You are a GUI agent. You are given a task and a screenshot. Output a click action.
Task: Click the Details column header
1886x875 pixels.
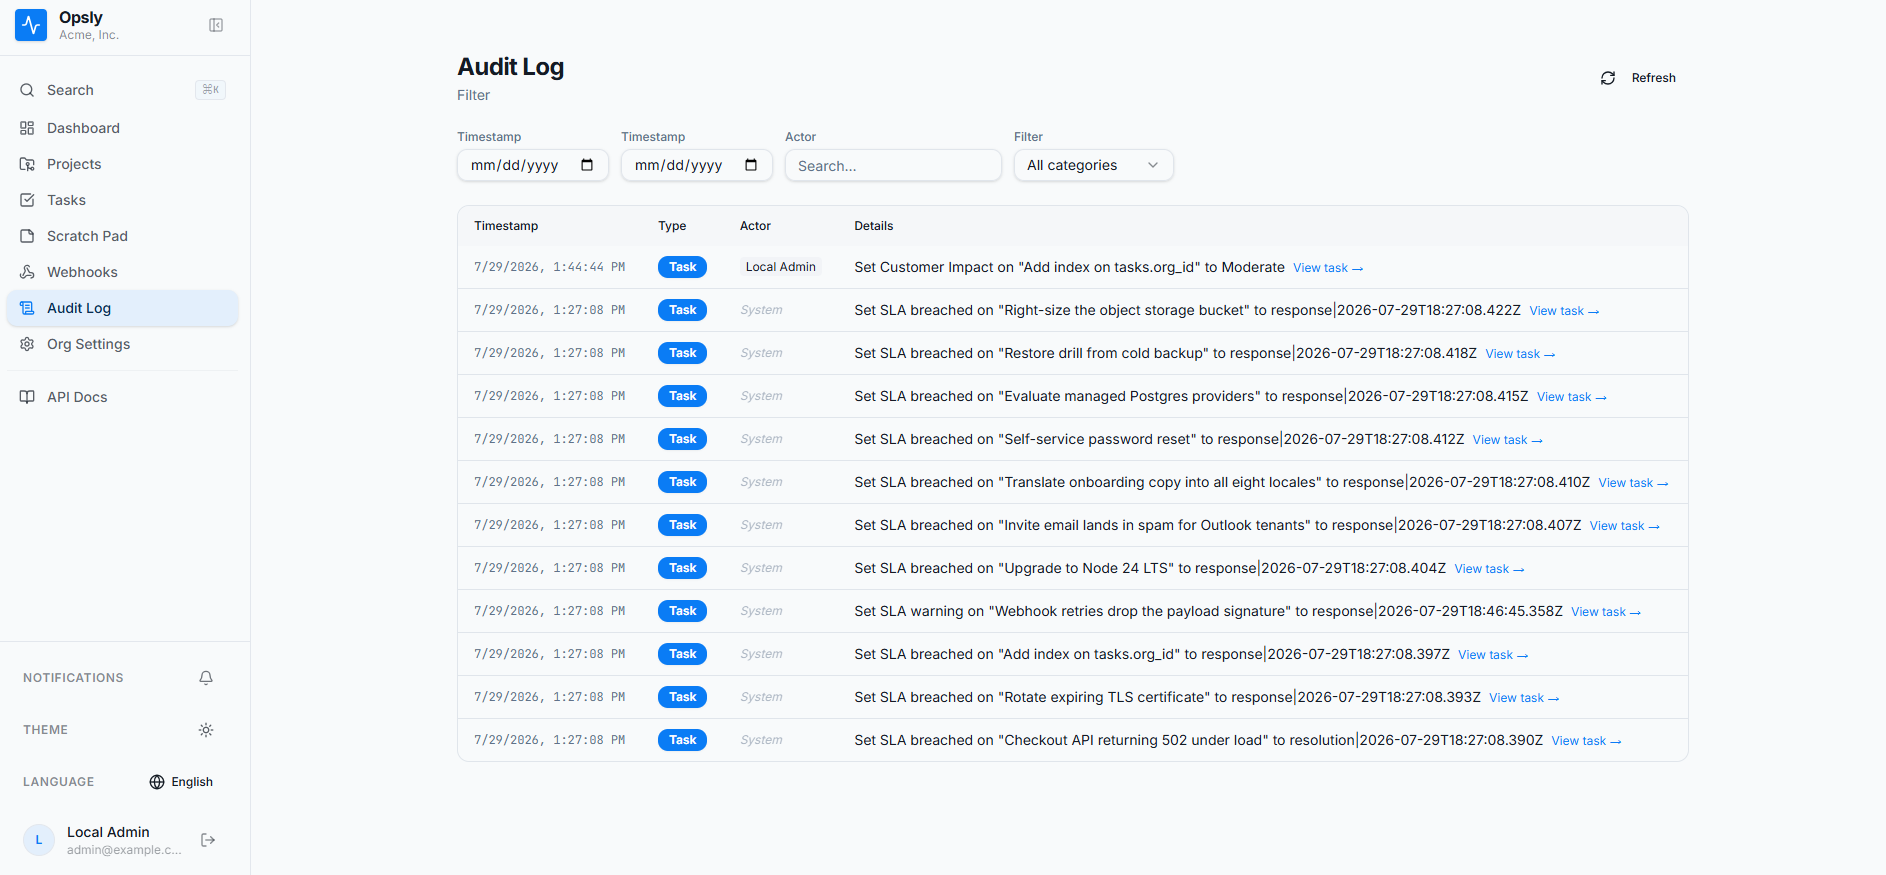(x=874, y=226)
